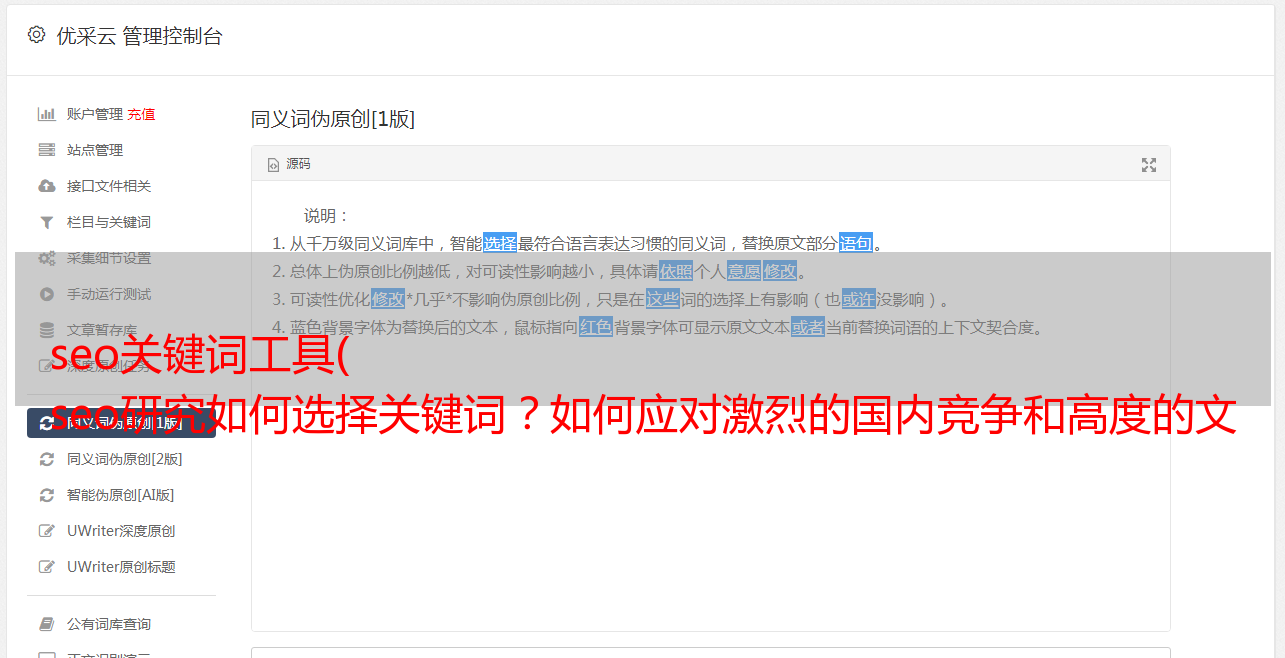Click the 手动运行测试 play icon
Image resolution: width=1285 pixels, height=658 pixels.
pyautogui.click(x=47, y=294)
